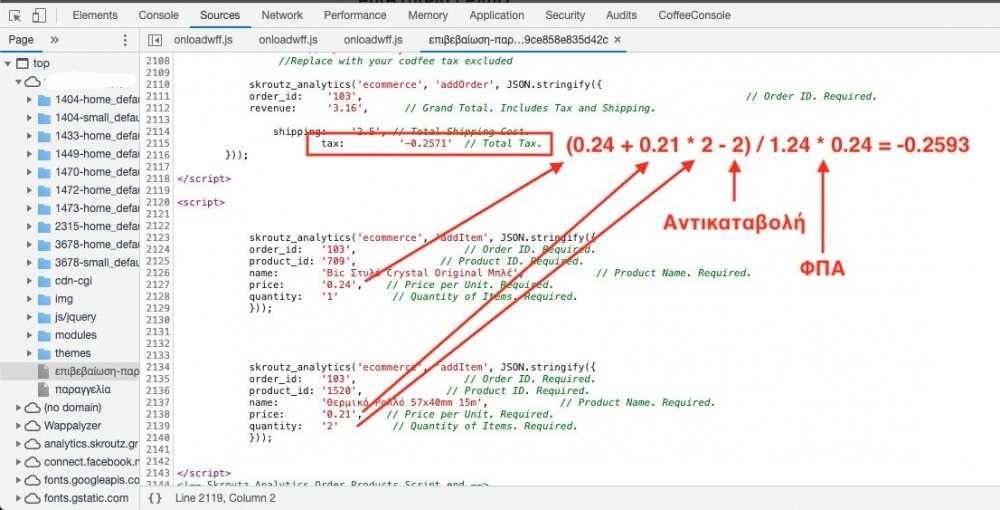Click line number 2139 in gutter

tap(158, 426)
